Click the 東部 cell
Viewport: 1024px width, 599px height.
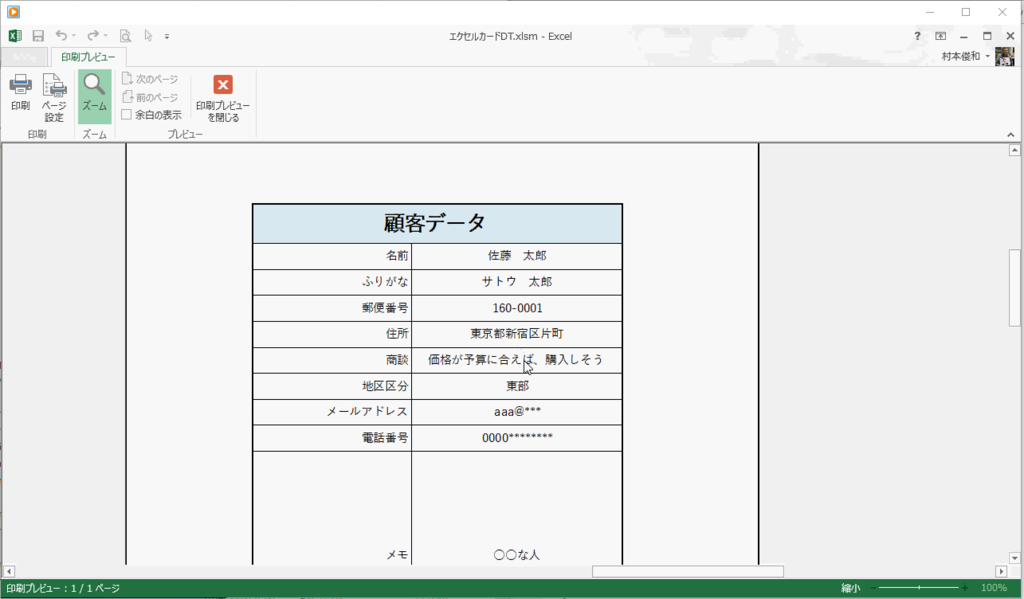tap(517, 386)
